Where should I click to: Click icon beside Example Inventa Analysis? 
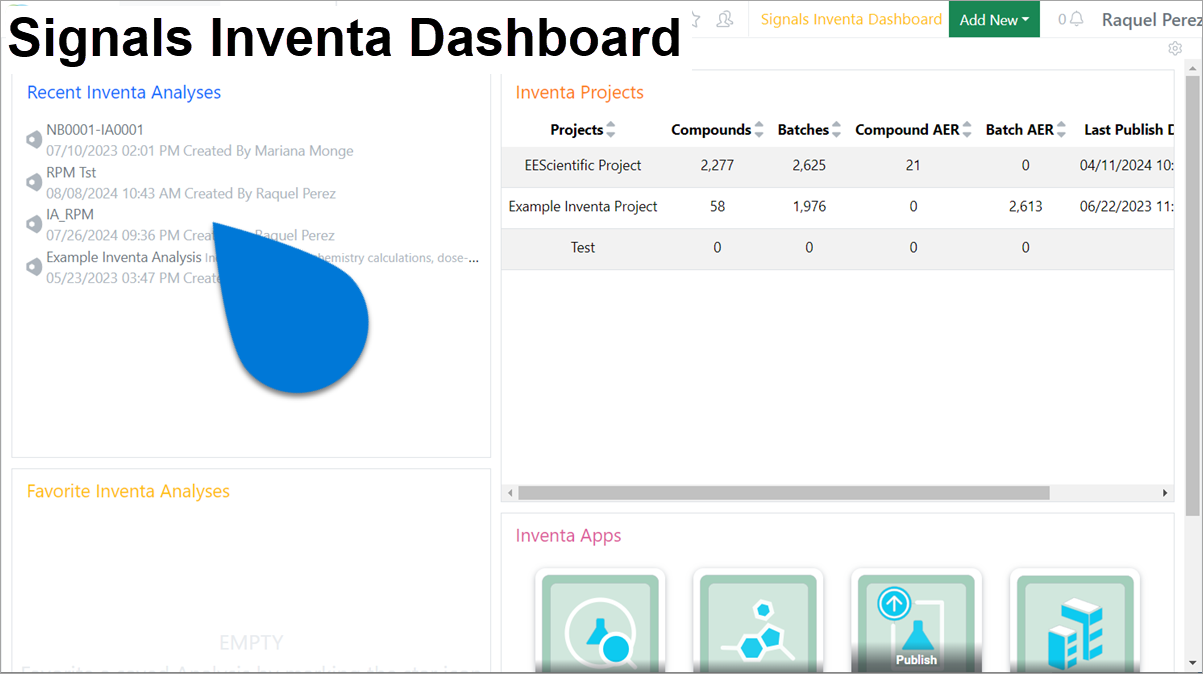pos(33,267)
